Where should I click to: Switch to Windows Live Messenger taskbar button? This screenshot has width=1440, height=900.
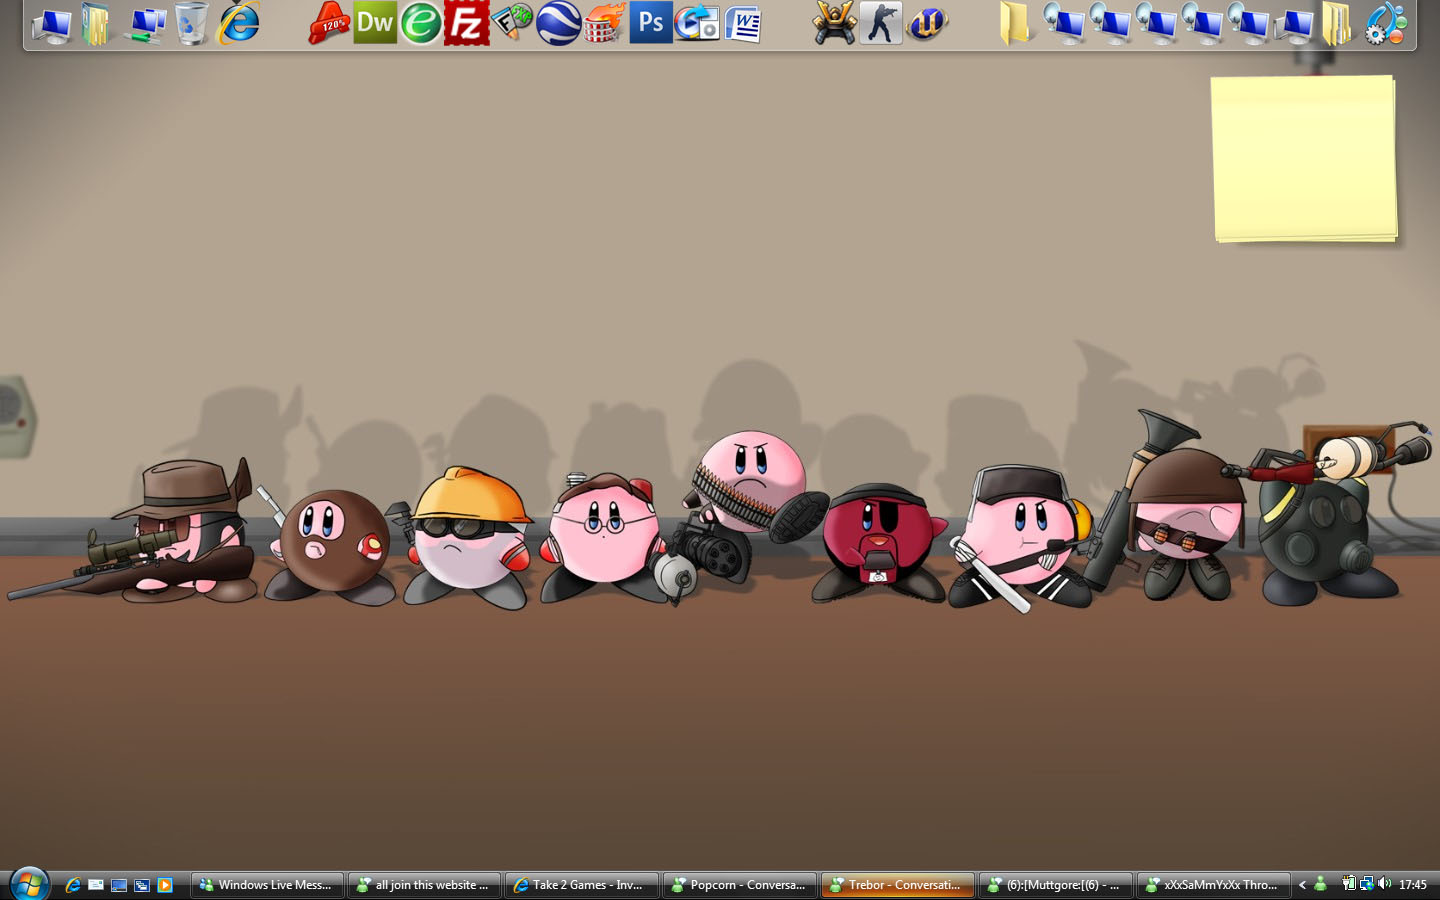[x=267, y=885]
